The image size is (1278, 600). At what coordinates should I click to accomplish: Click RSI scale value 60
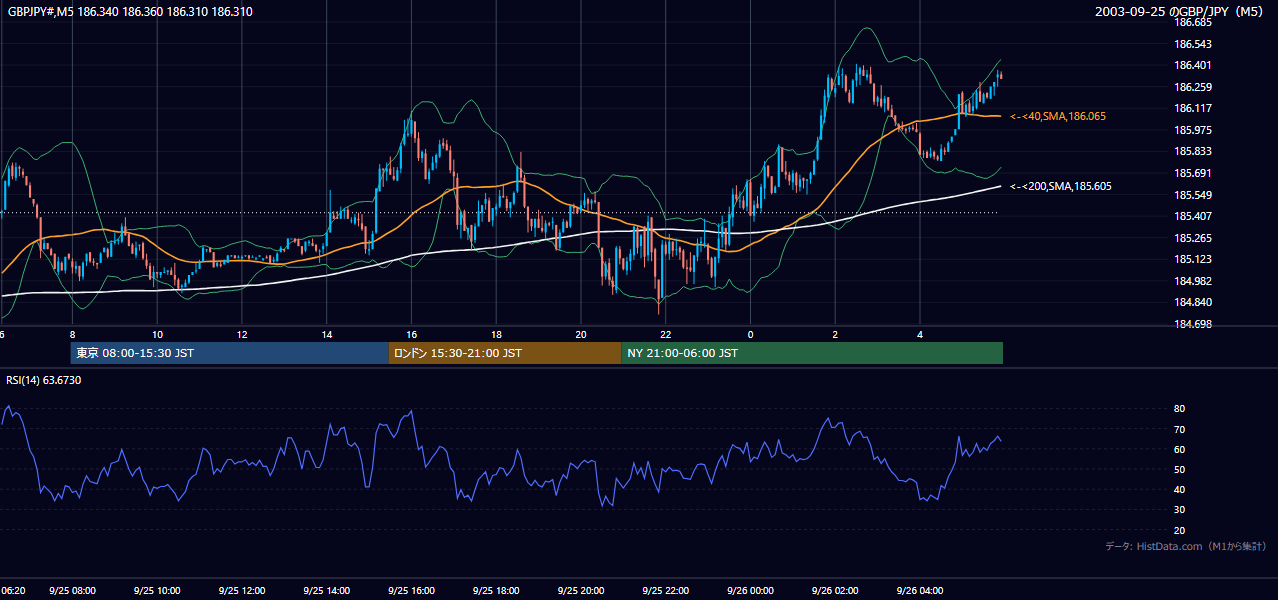click(1180, 449)
